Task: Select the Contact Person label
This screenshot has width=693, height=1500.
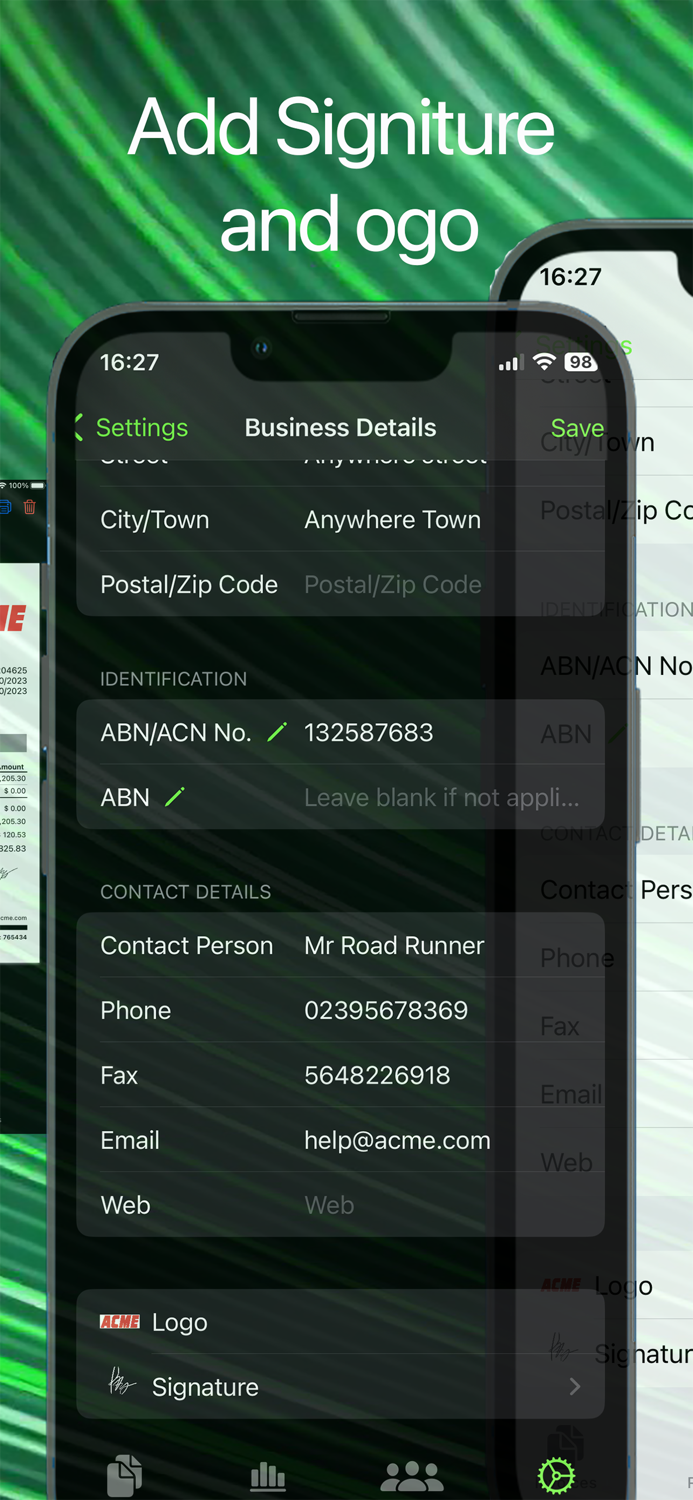Action: pos(187,946)
